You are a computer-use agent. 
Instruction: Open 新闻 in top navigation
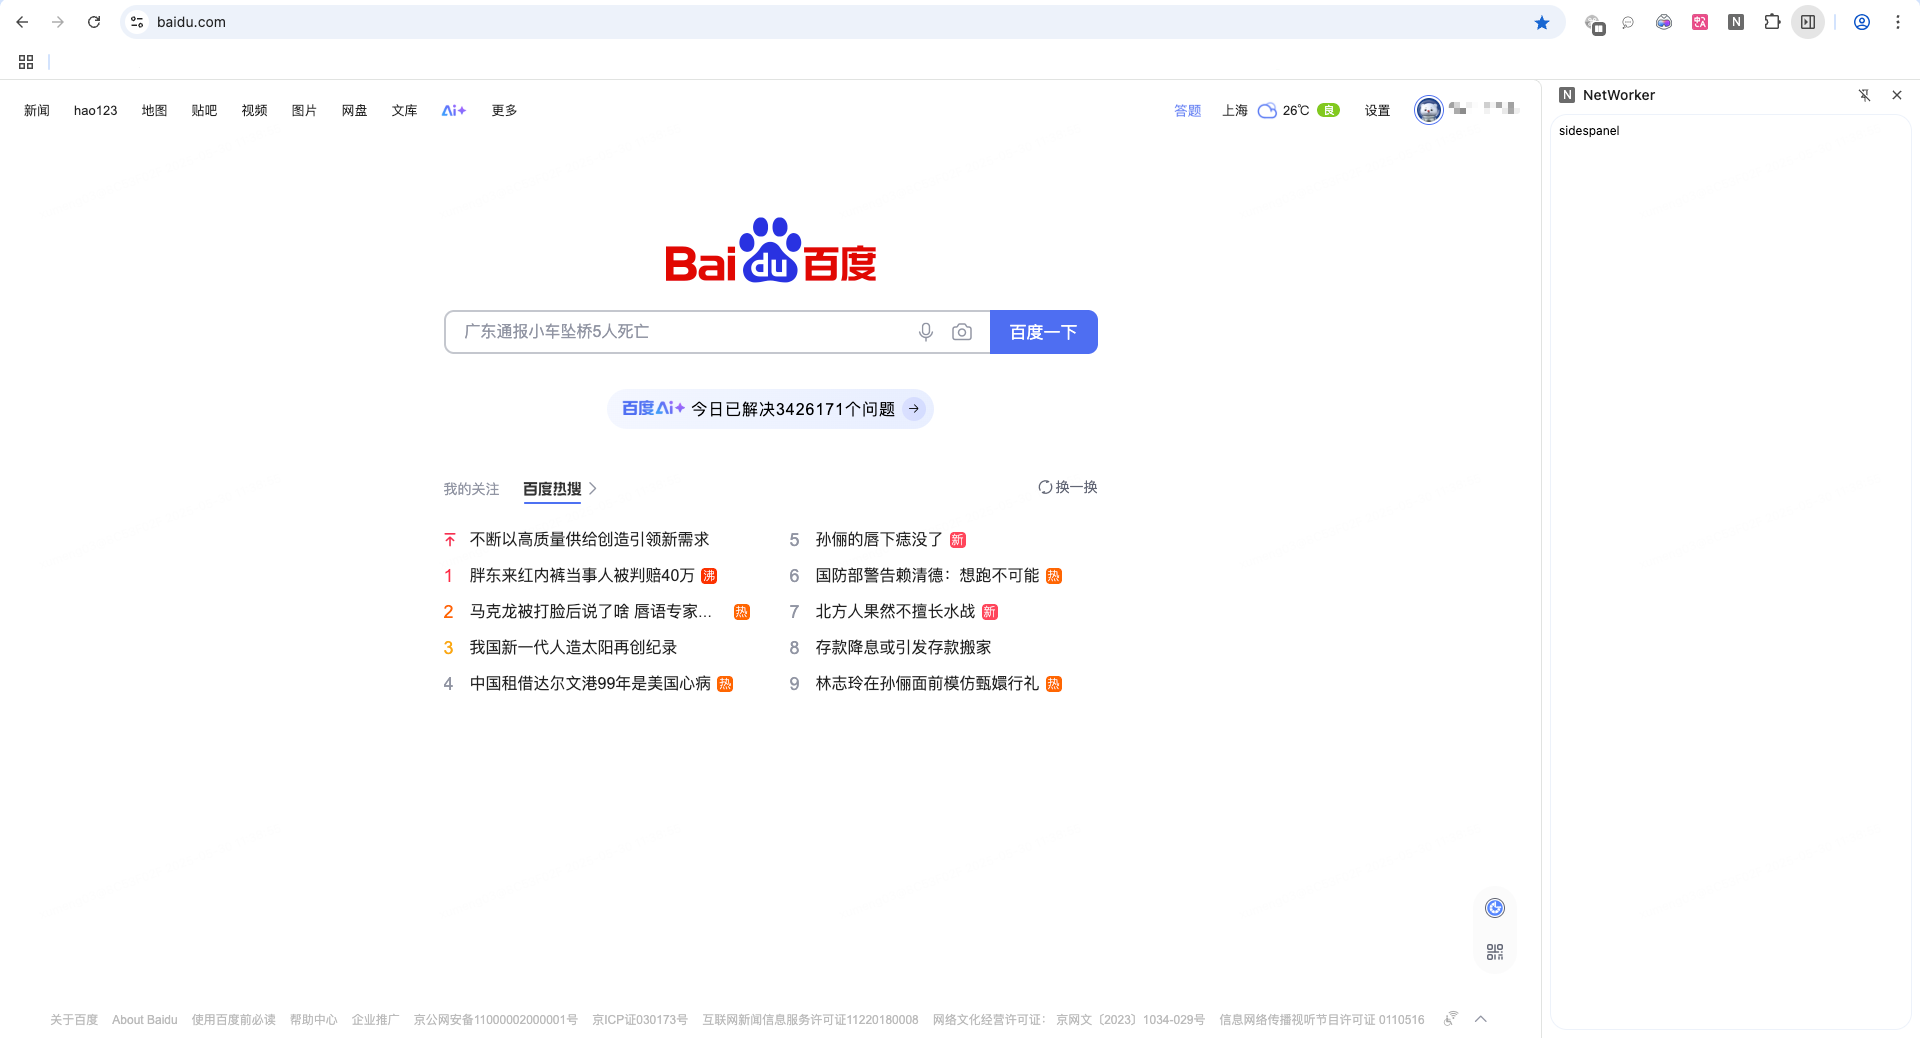point(37,110)
